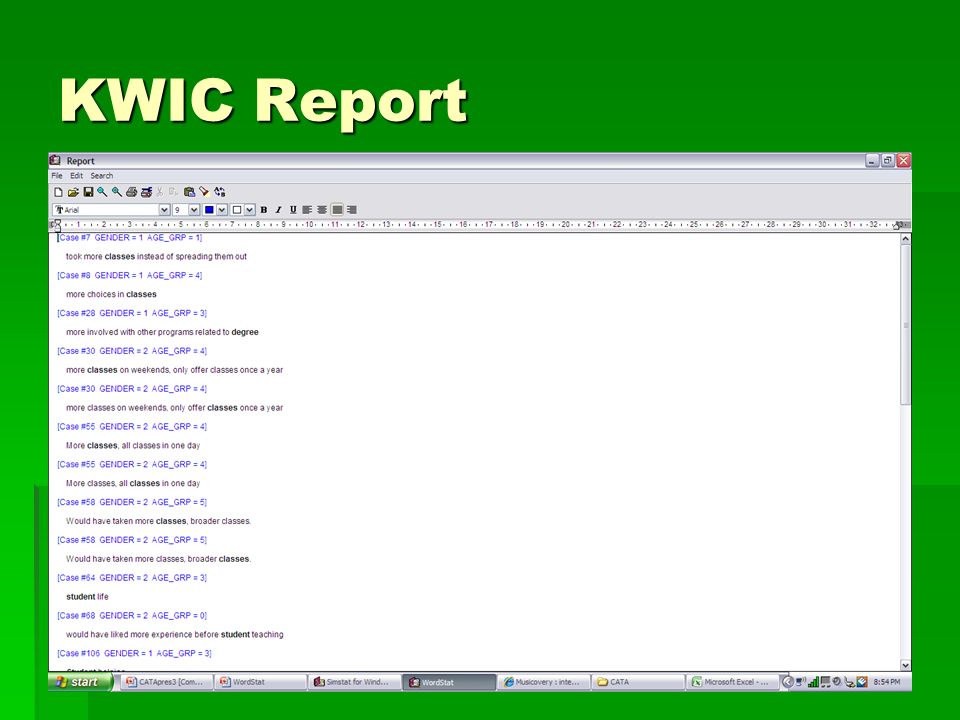Switch to the WordStat taskbar button beside CATApres3
The image size is (960, 720).
point(260,682)
